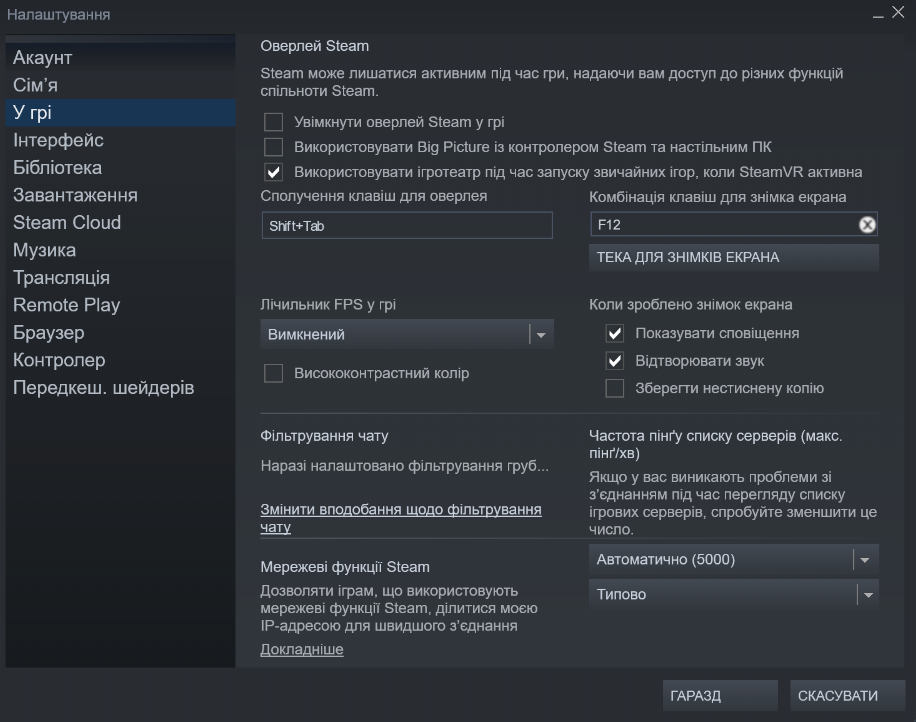This screenshot has height=722, width=916.
Task: Confirm settings with the ГАРАЗД button
Action: coord(719,696)
